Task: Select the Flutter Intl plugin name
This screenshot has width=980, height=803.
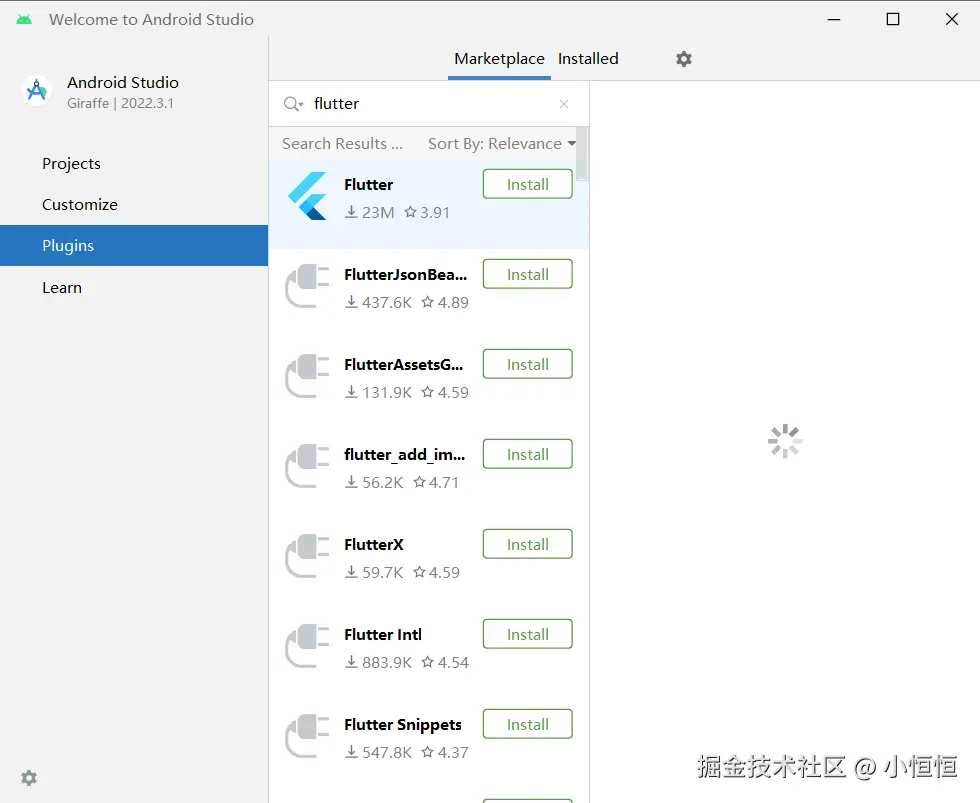Action: pyautogui.click(x=382, y=635)
